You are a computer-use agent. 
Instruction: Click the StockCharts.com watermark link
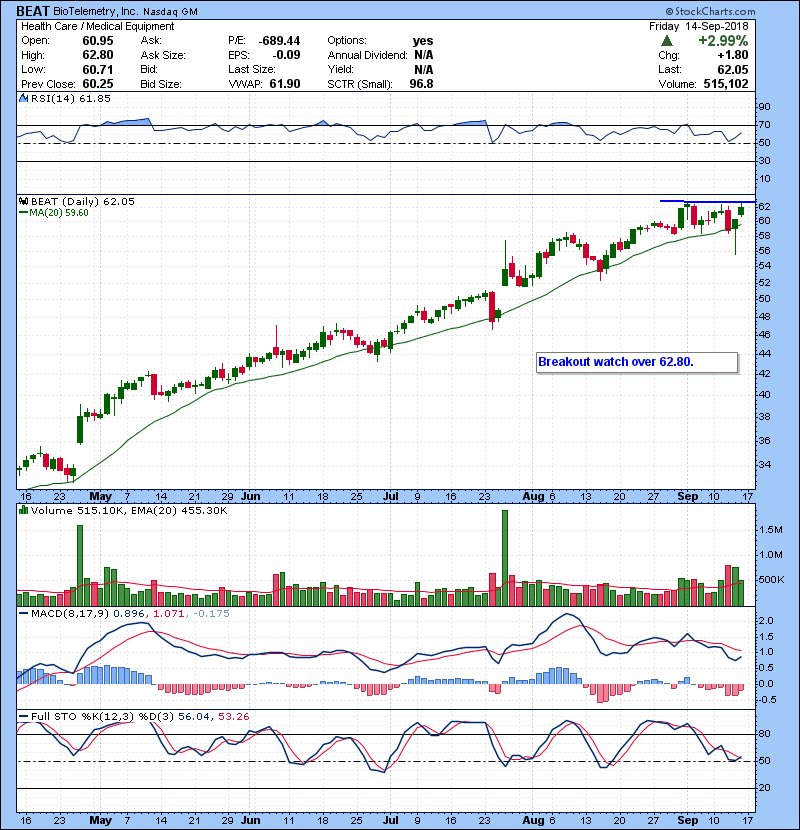[715, 11]
